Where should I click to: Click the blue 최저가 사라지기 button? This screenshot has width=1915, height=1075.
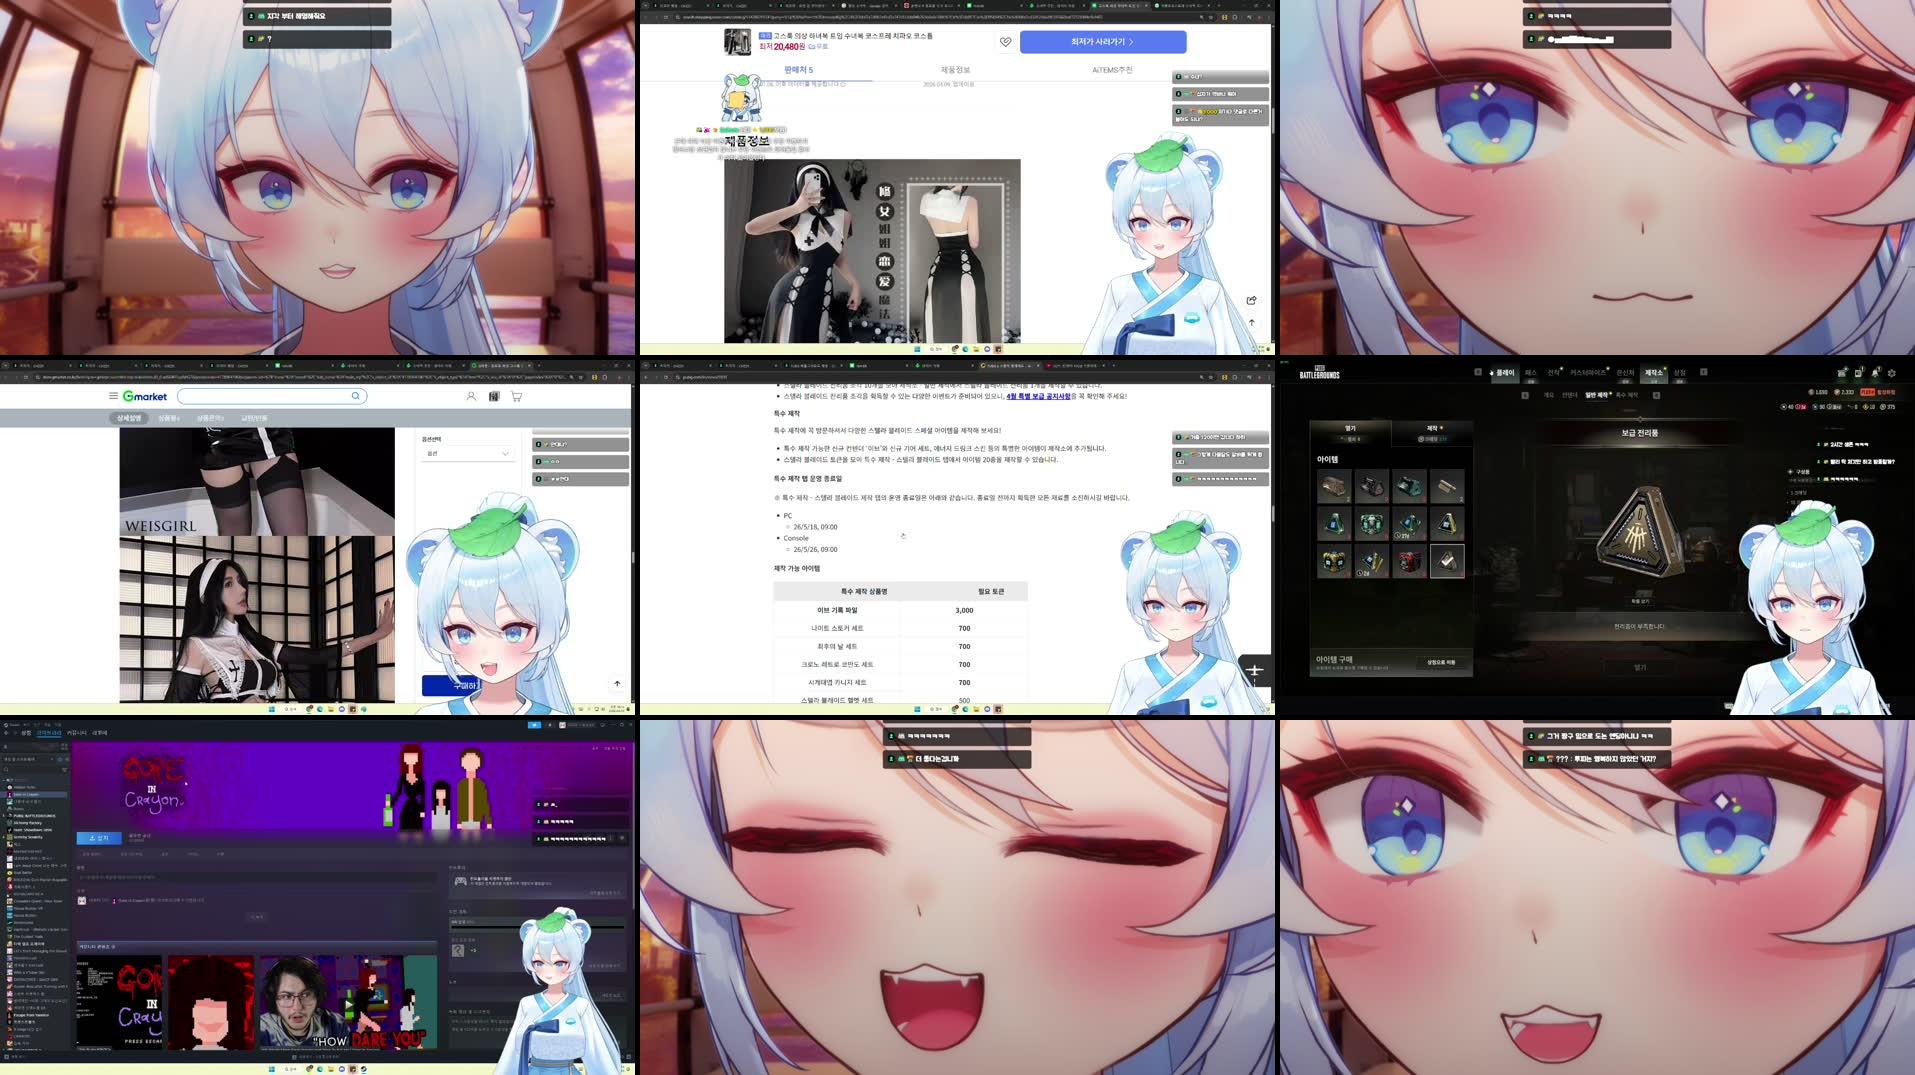tap(1102, 42)
